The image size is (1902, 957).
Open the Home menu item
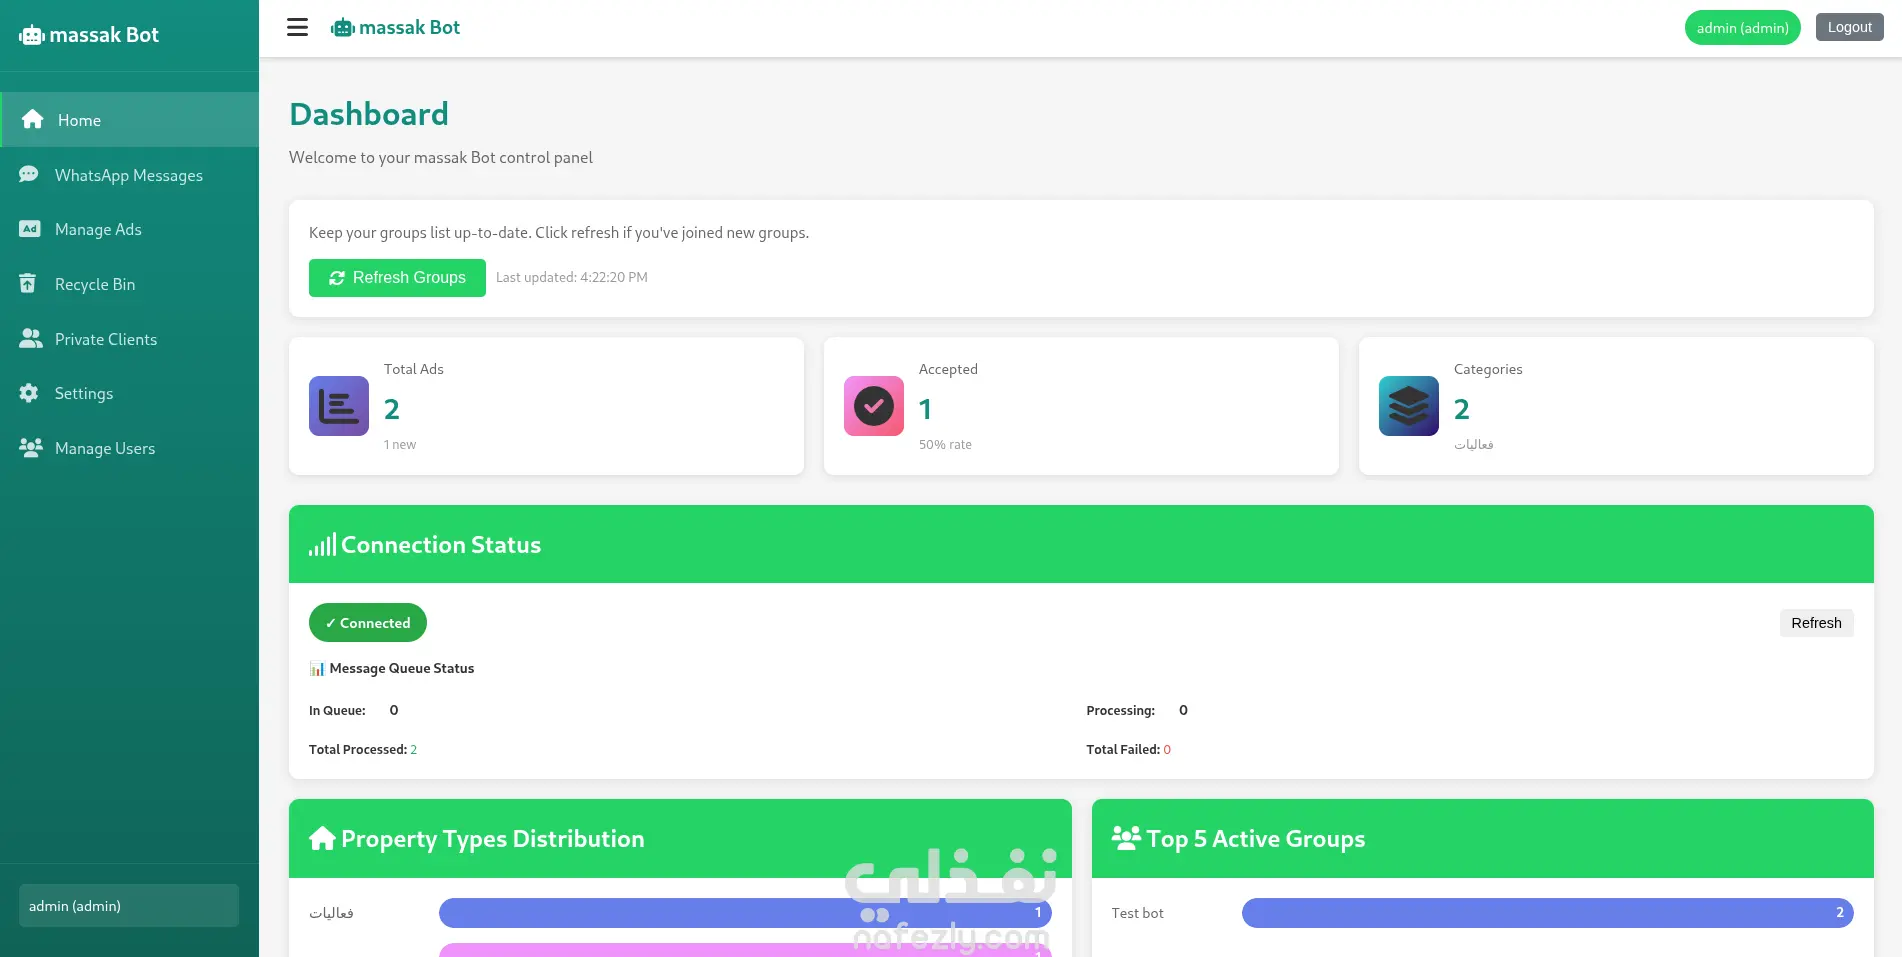(130, 120)
